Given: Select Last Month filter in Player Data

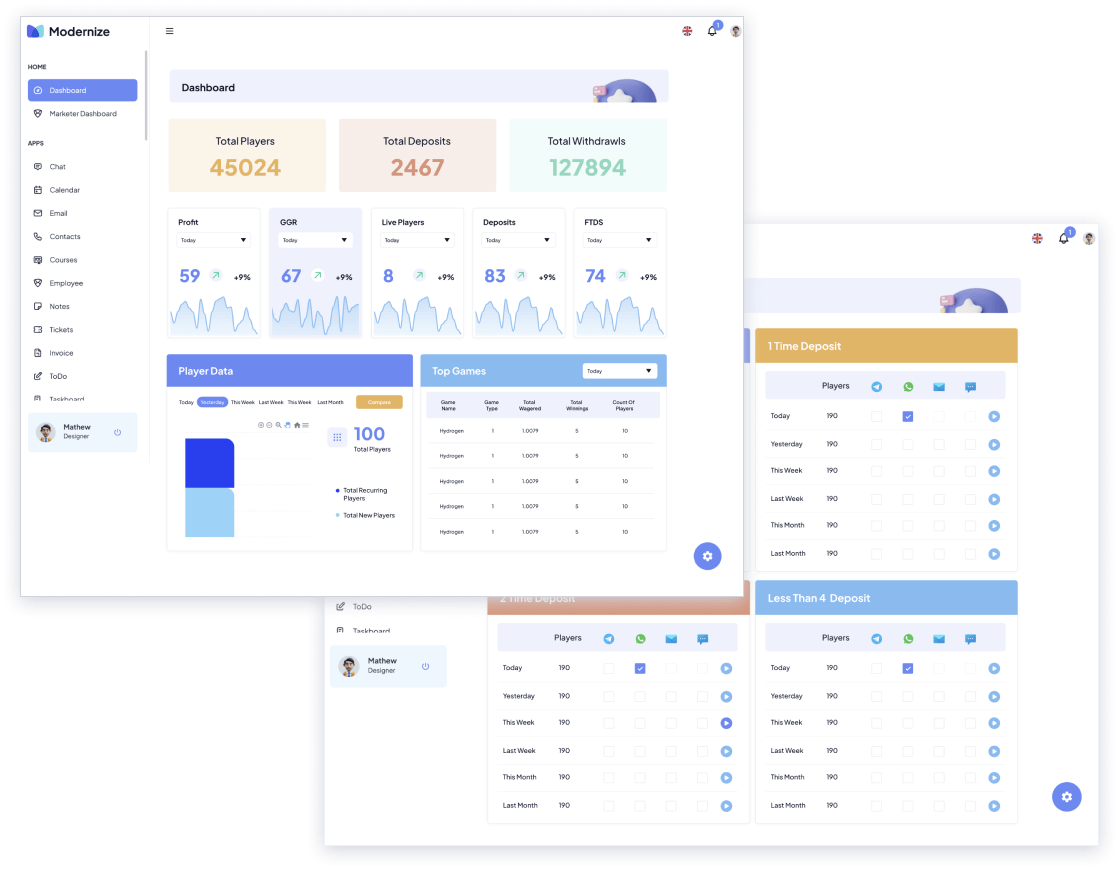Looking at the screenshot, I should tap(330, 402).
